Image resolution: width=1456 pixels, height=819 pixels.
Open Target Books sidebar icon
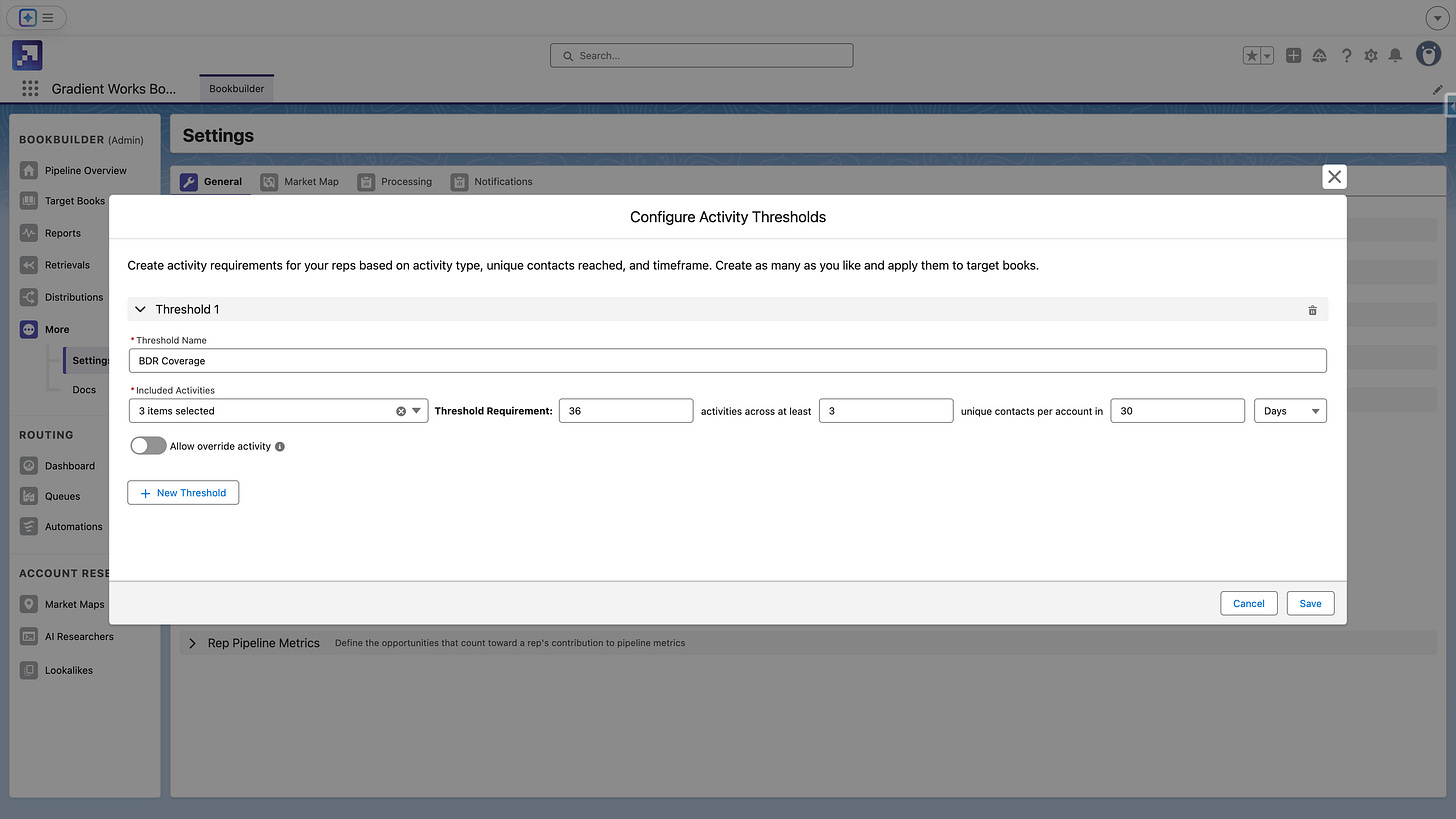click(29, 201)
